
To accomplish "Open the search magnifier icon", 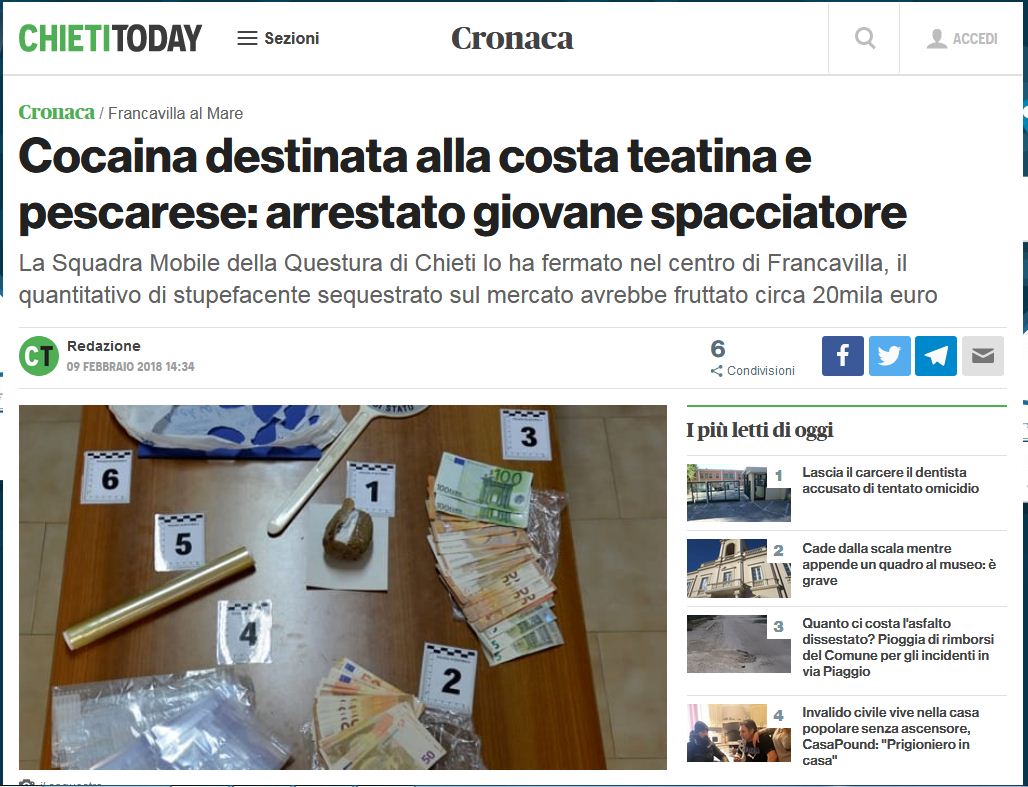I will coord(865,38).
